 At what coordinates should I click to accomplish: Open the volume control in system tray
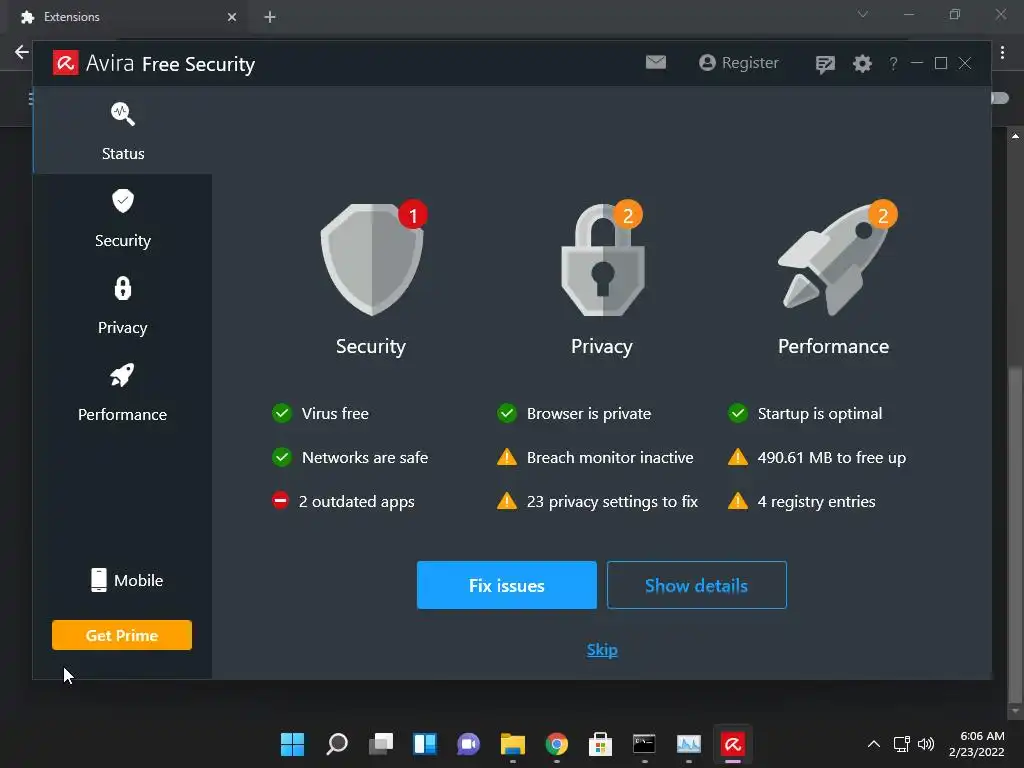(x=926, y=744)
